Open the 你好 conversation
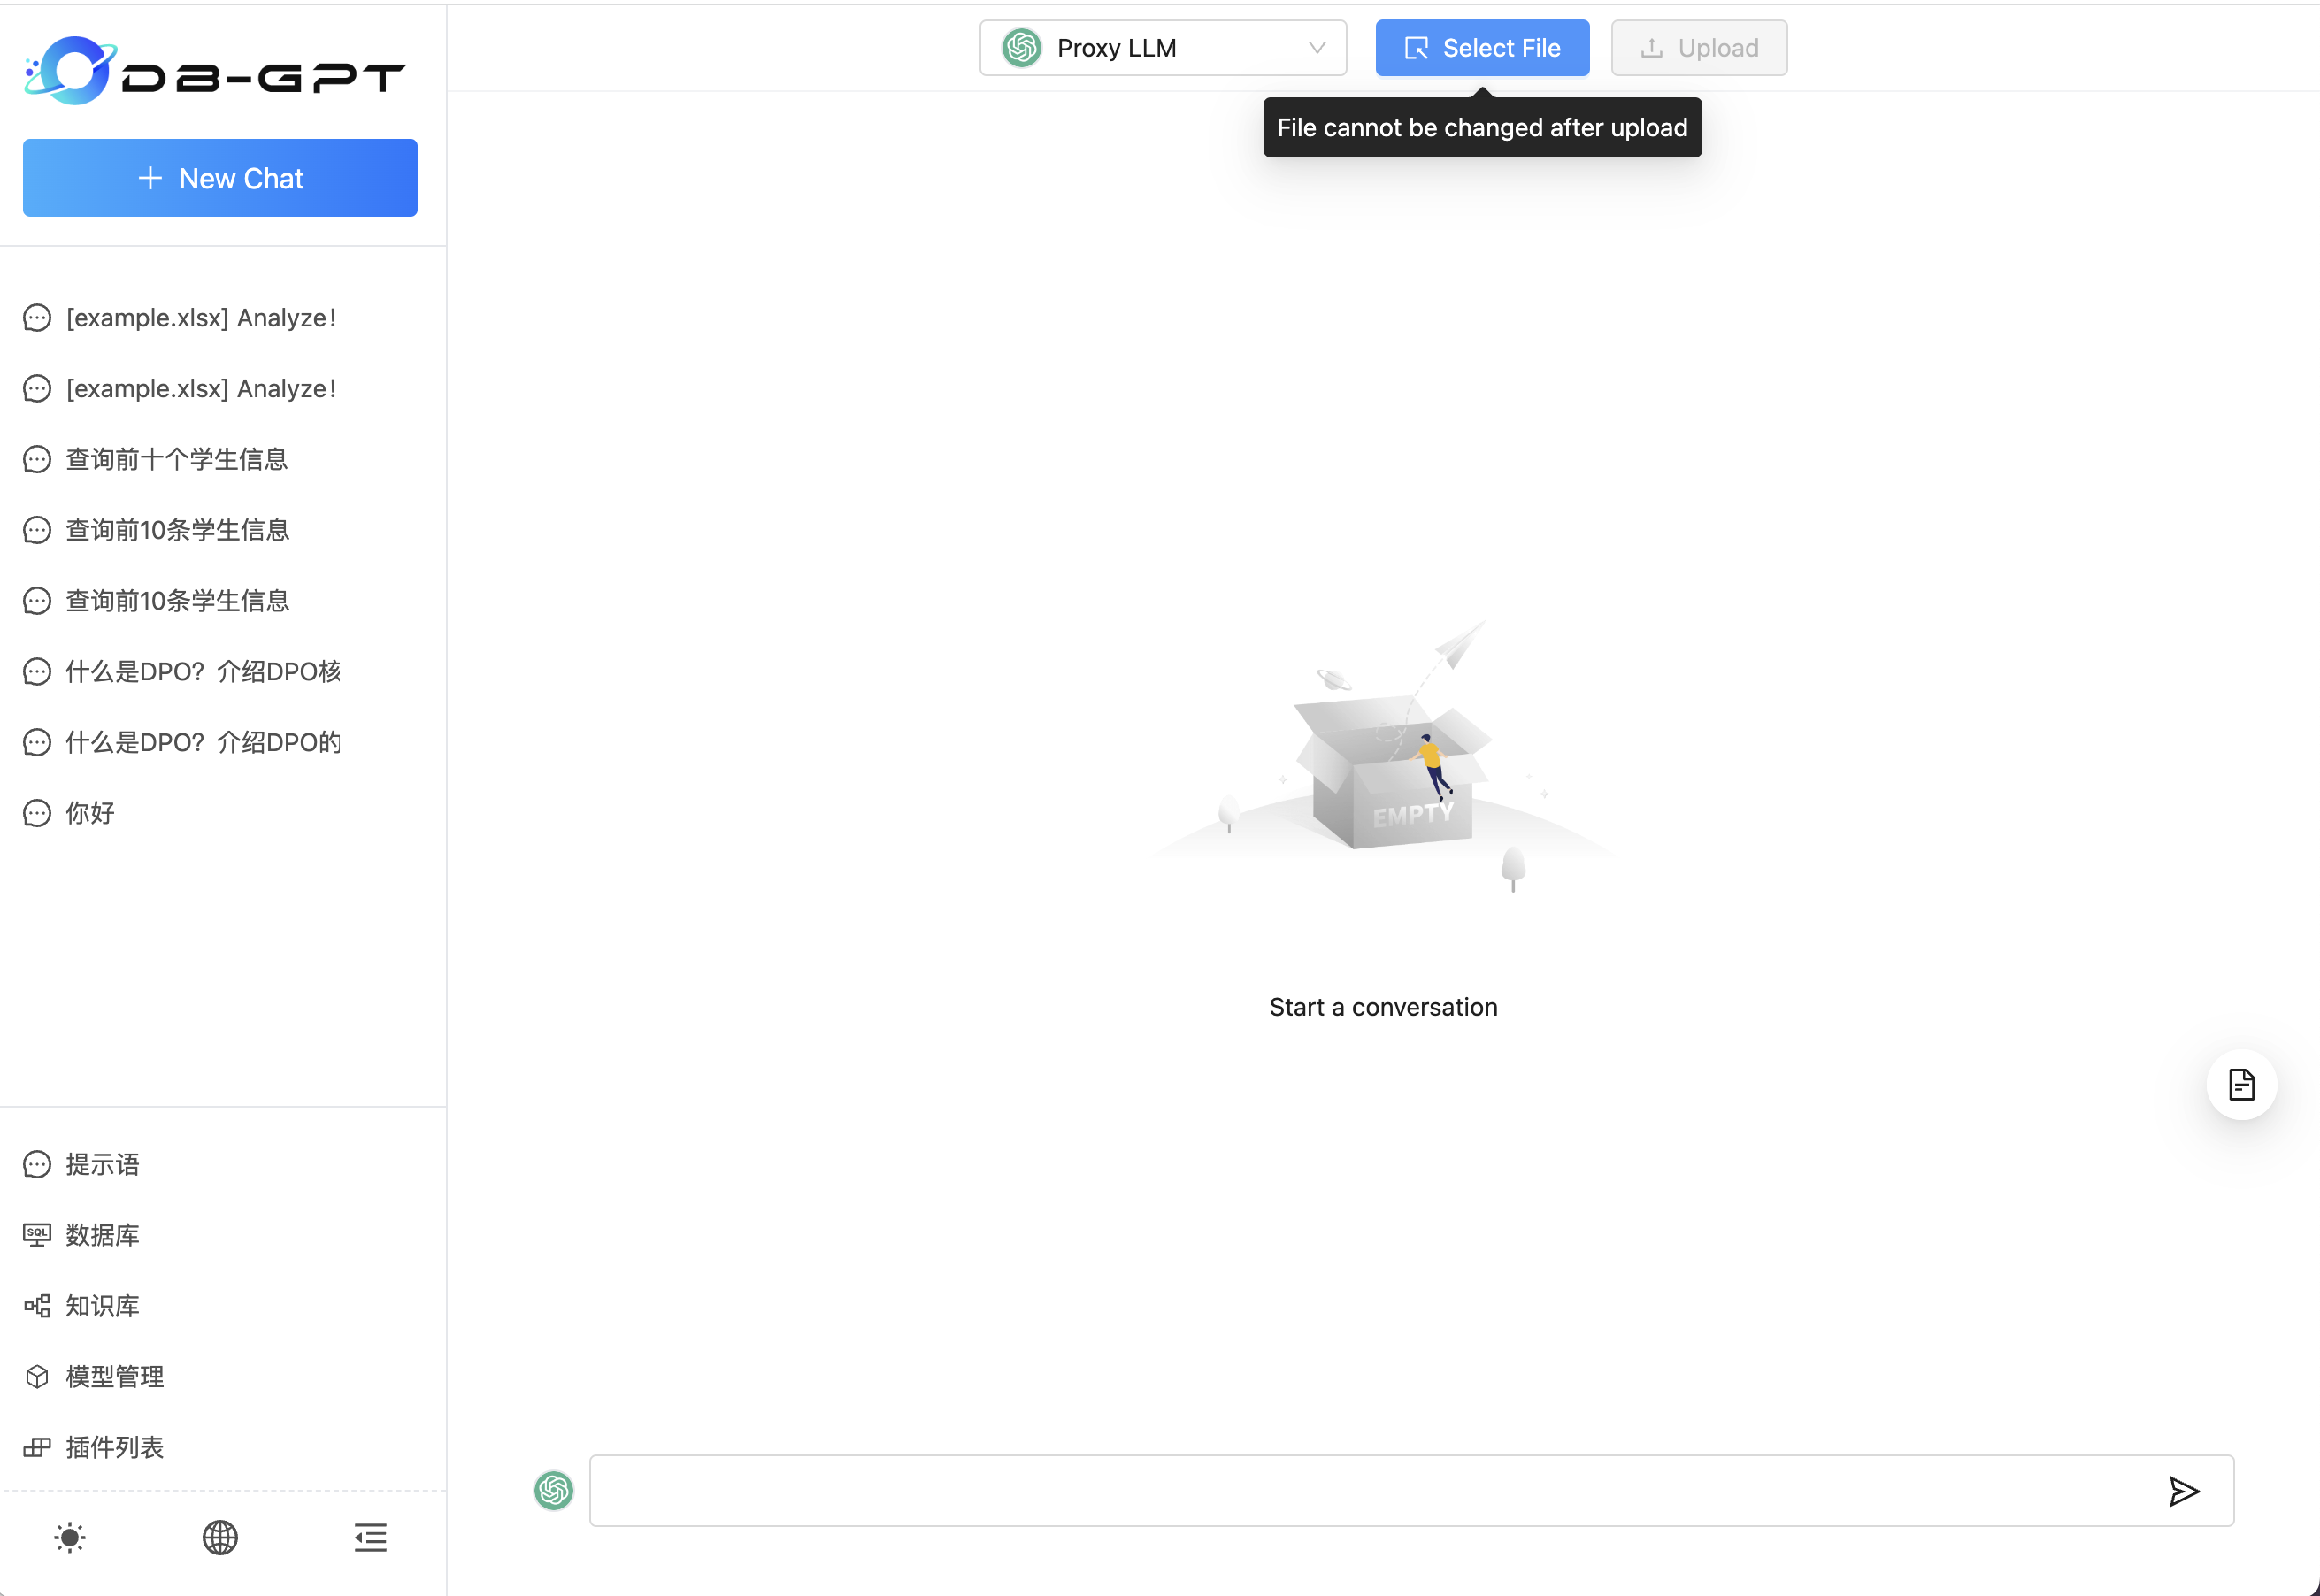 pyautogui.click(x=90, y=813)
